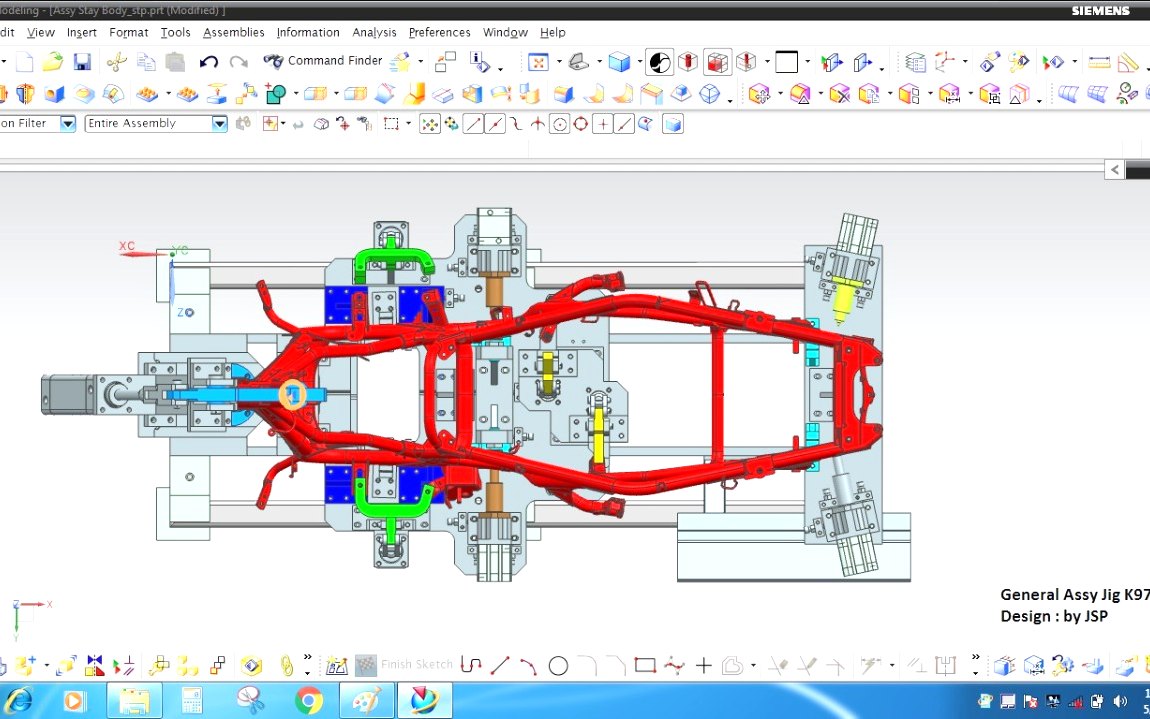Open Command Finder
The height and width of the screenshot is (719, 1150).
(x=323, y=61)
